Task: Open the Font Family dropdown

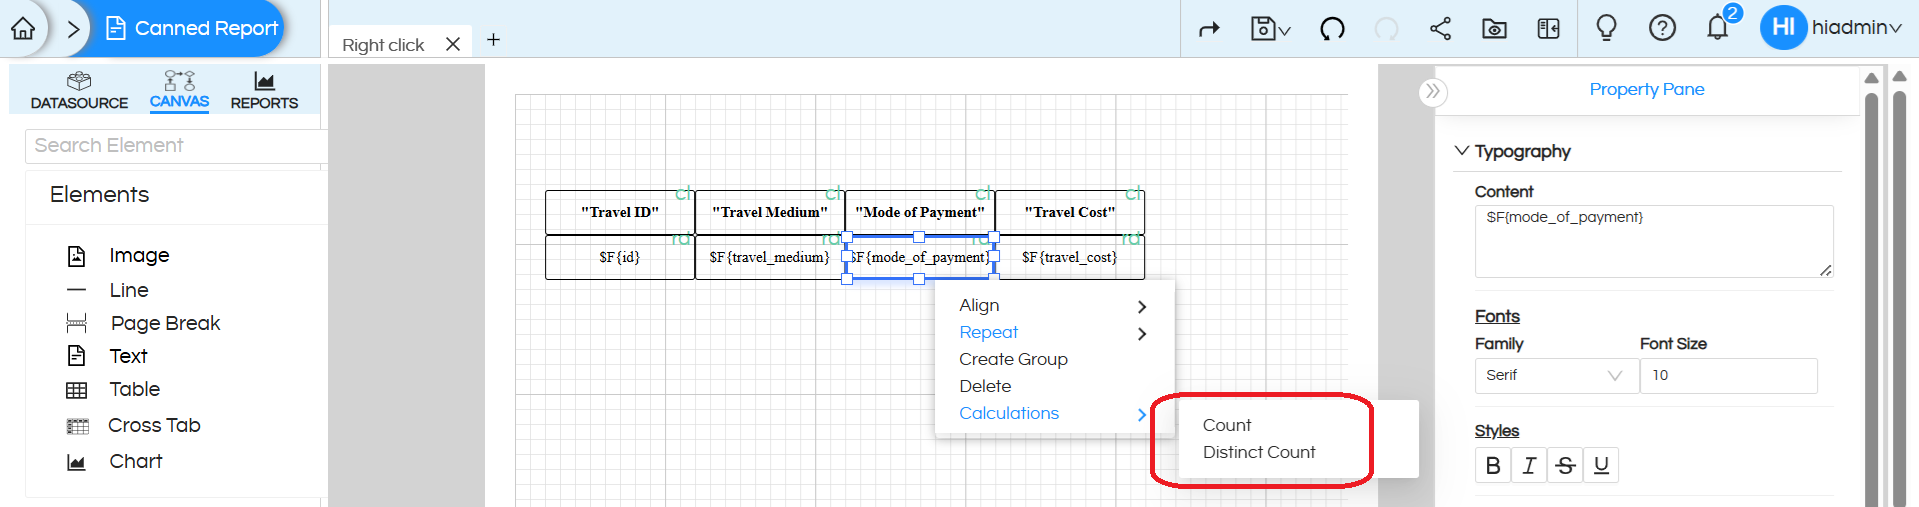Action: [1556, 375]
